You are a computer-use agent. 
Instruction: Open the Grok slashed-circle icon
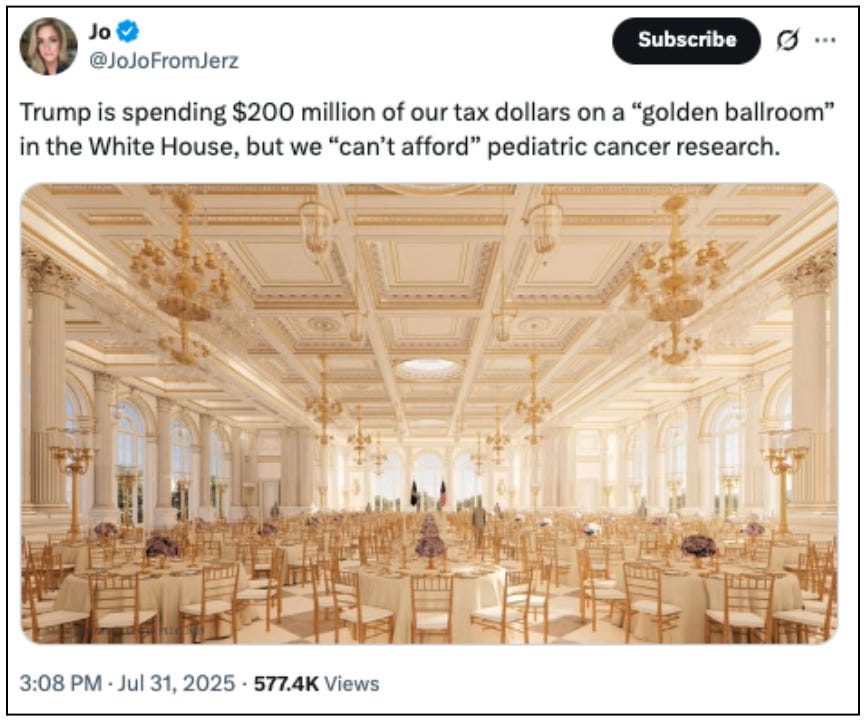click(x=788, y=40)
